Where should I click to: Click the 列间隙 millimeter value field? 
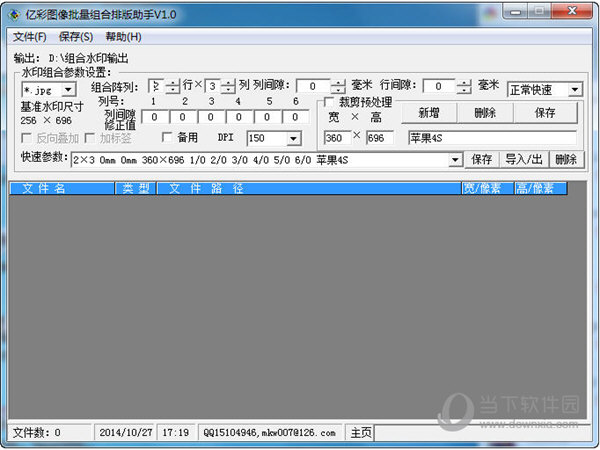[313, 86]
